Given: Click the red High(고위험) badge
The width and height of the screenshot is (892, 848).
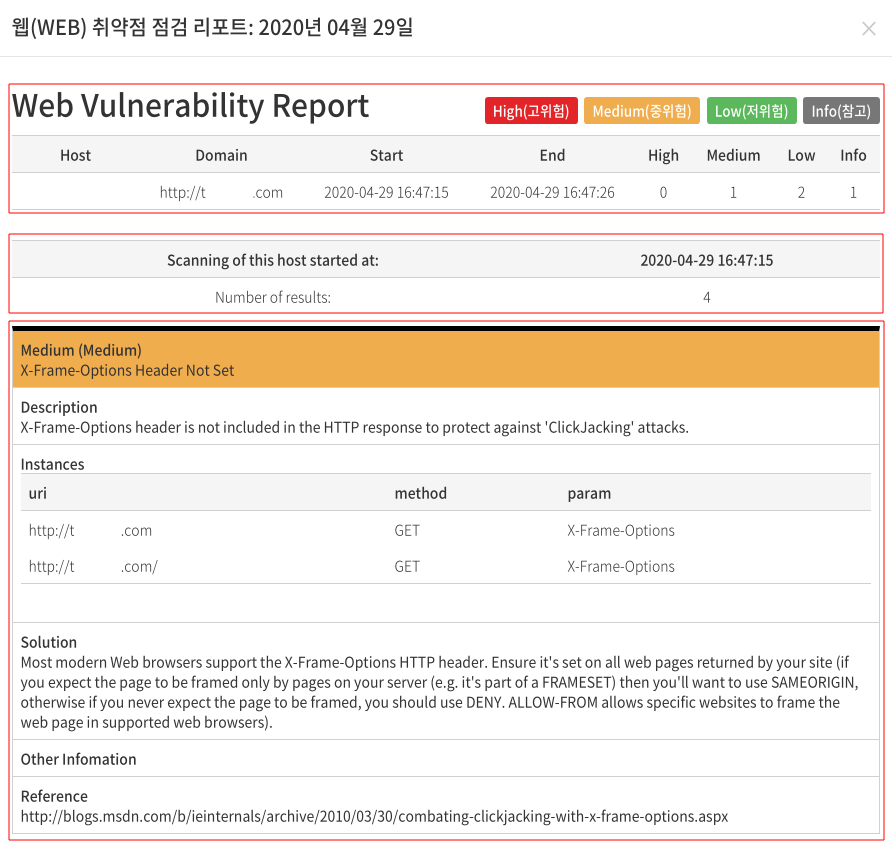Looking at the screenshot, I should (x=531, y=111).
